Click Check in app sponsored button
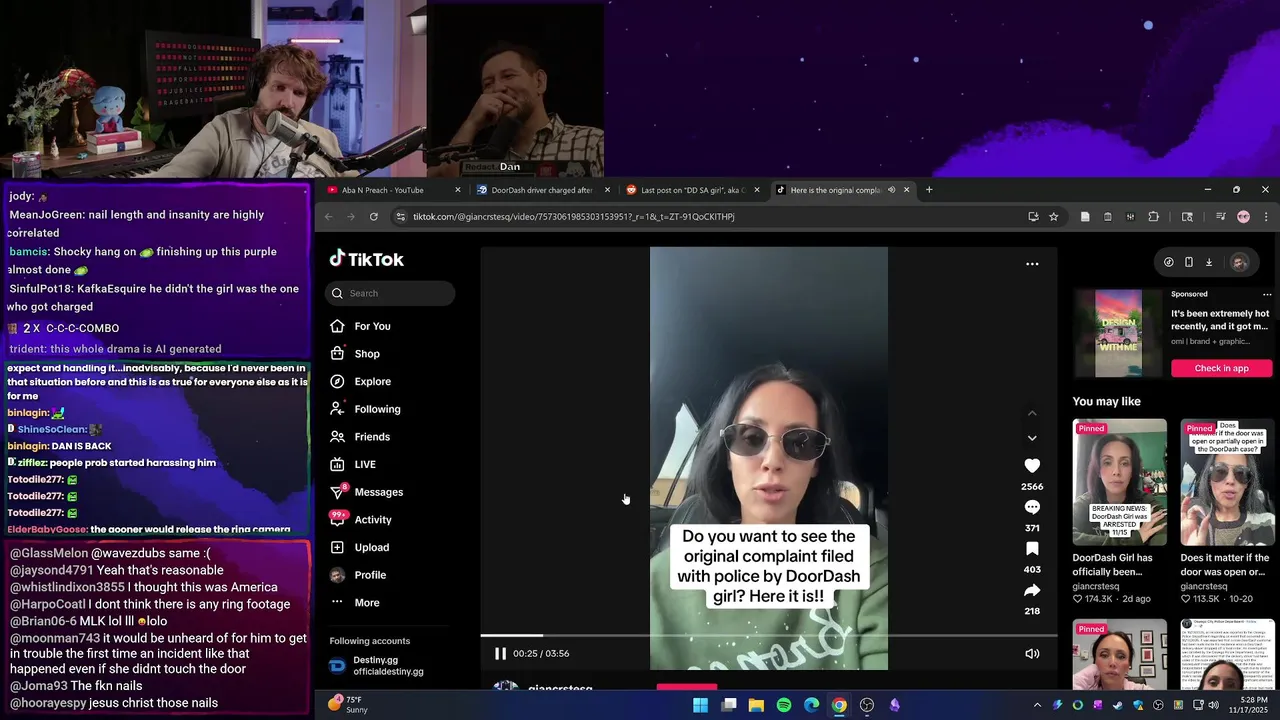This screenshot has width=1280, height=720. click(1221, 368)
